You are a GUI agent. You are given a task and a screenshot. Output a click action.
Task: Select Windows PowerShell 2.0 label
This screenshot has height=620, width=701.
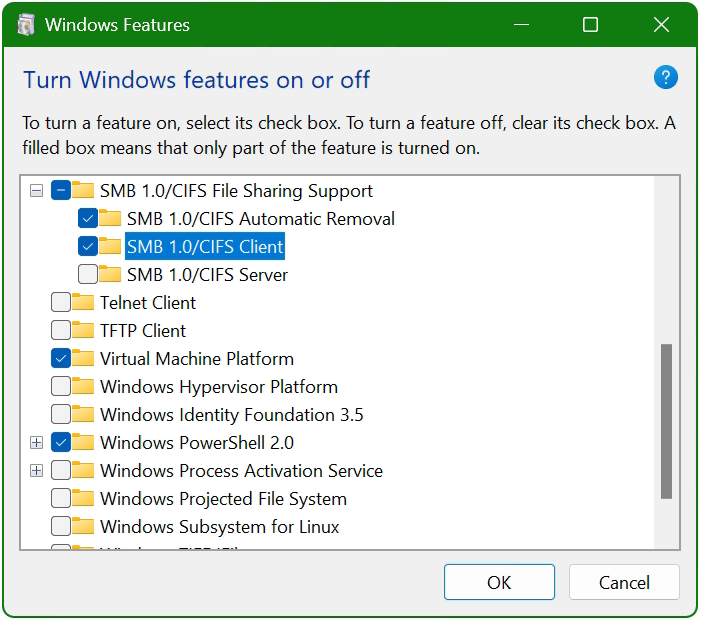[197, 443]
